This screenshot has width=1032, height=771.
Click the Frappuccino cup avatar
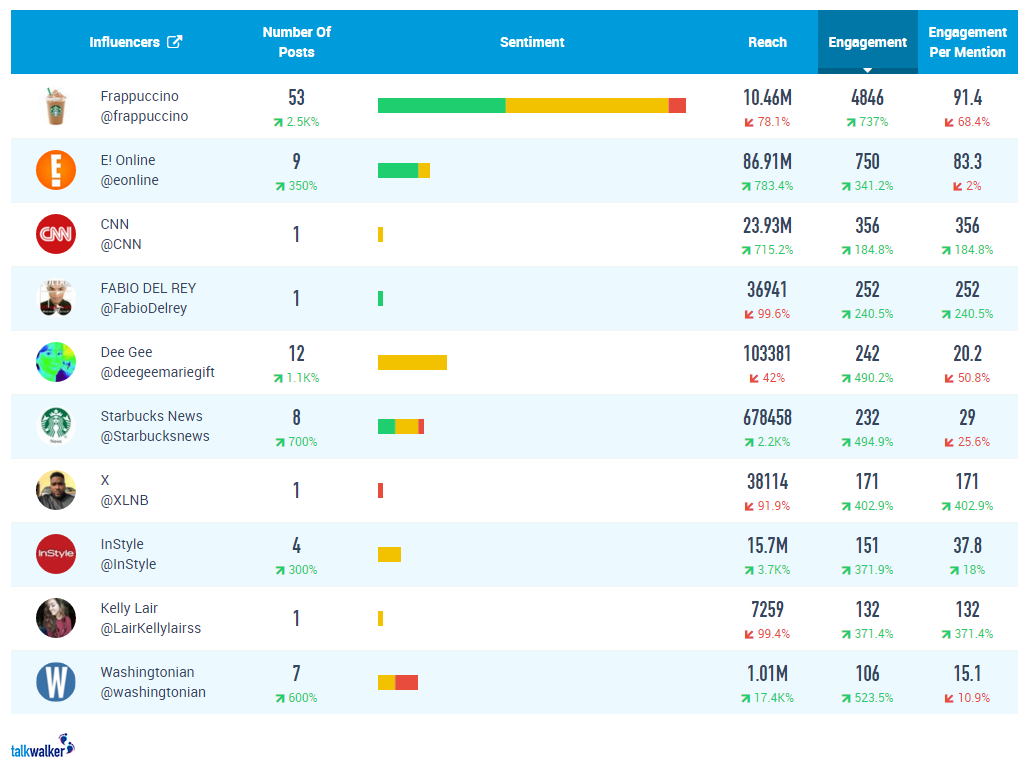point(56,106)
